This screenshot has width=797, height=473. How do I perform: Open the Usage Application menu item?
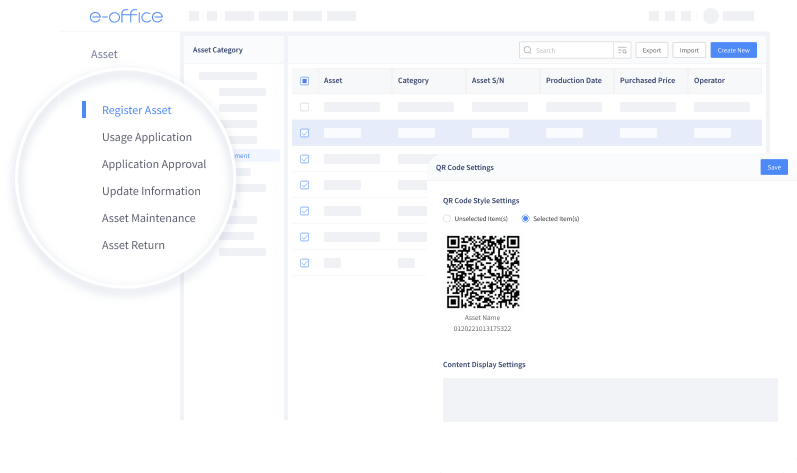coord(146,137)
